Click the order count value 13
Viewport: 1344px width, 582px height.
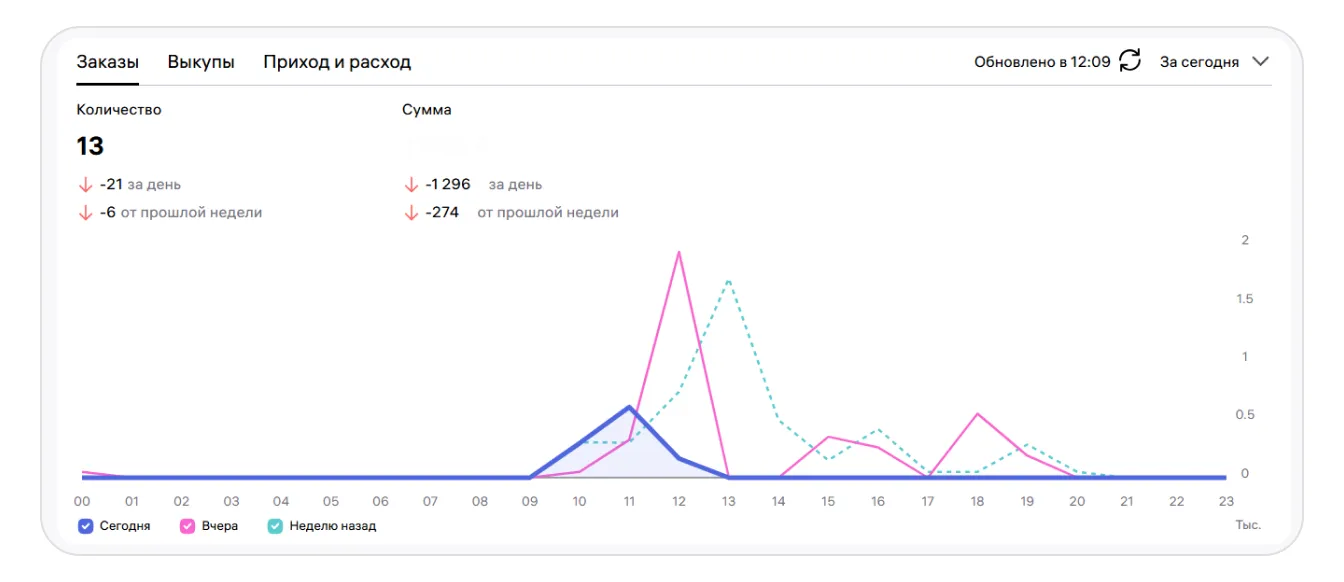pos(90,146)
